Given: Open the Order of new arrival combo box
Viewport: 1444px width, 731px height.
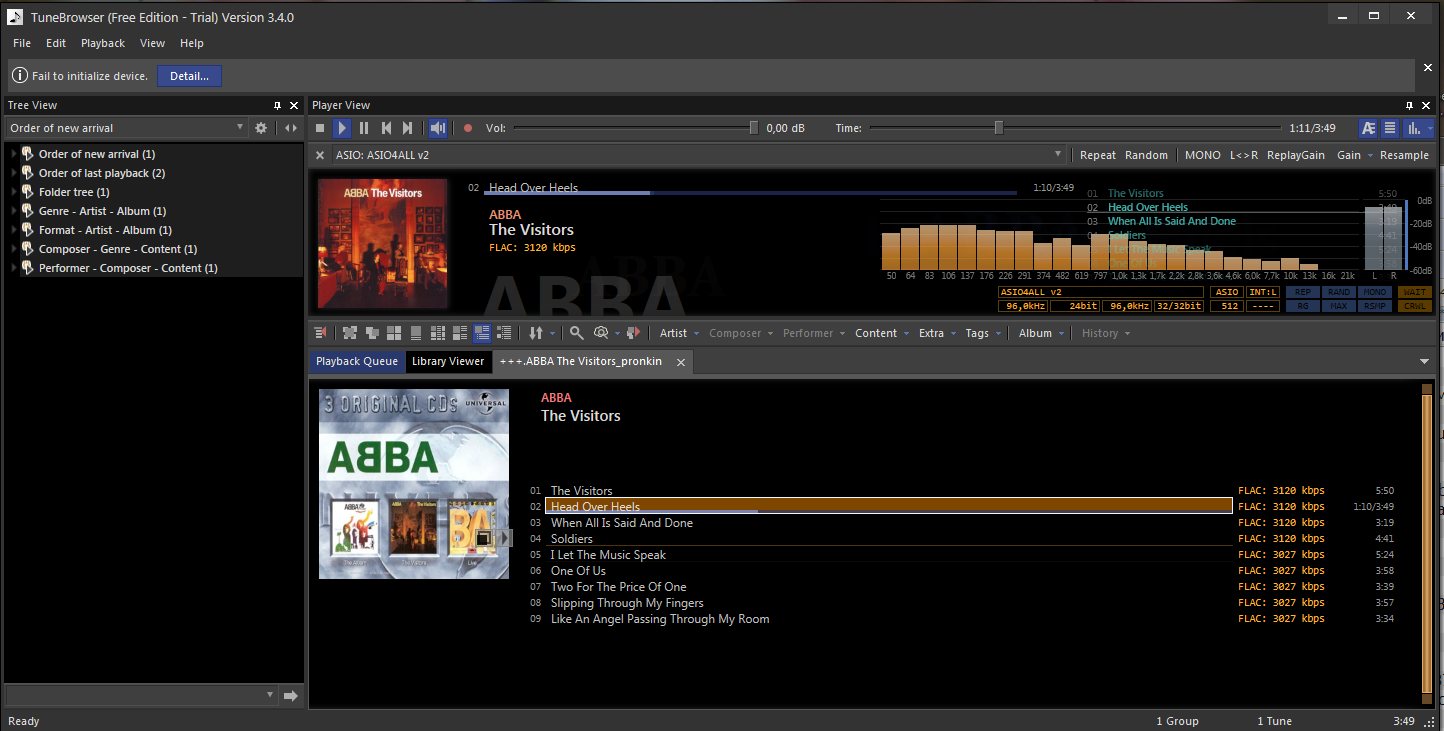Looking at the screenshot, I should click(x=126, y=128).
